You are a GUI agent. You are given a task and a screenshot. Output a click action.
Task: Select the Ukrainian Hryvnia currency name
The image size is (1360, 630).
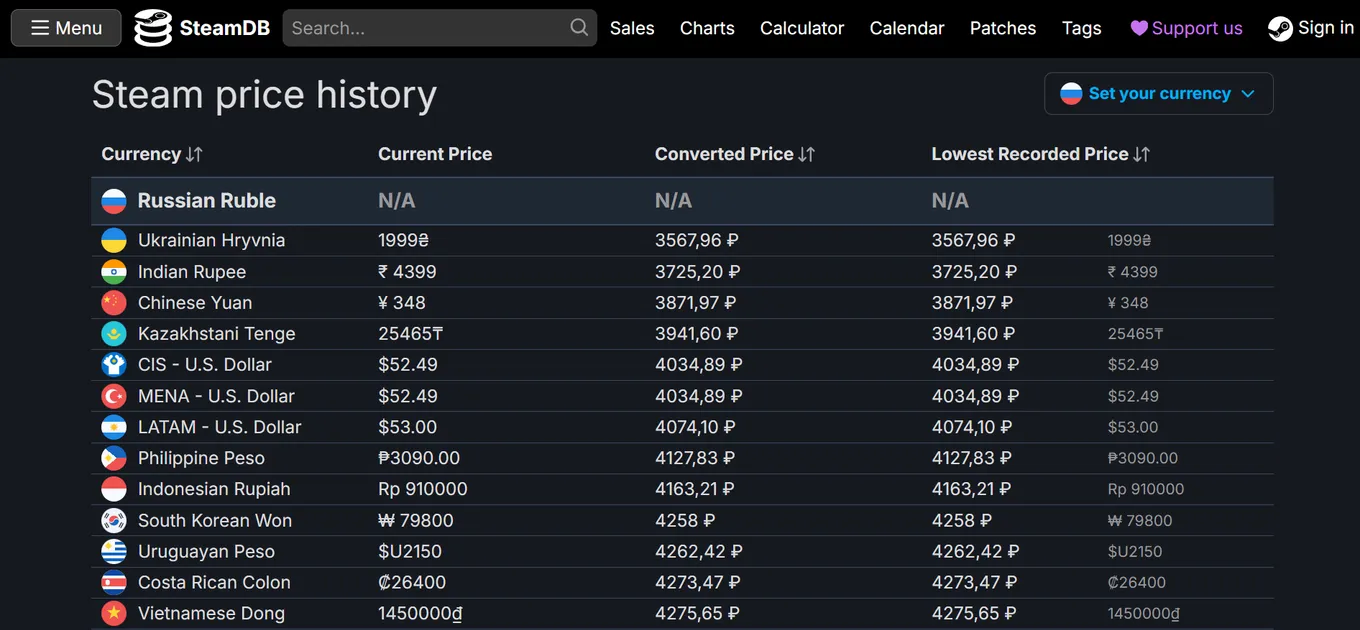coord(211,240)
